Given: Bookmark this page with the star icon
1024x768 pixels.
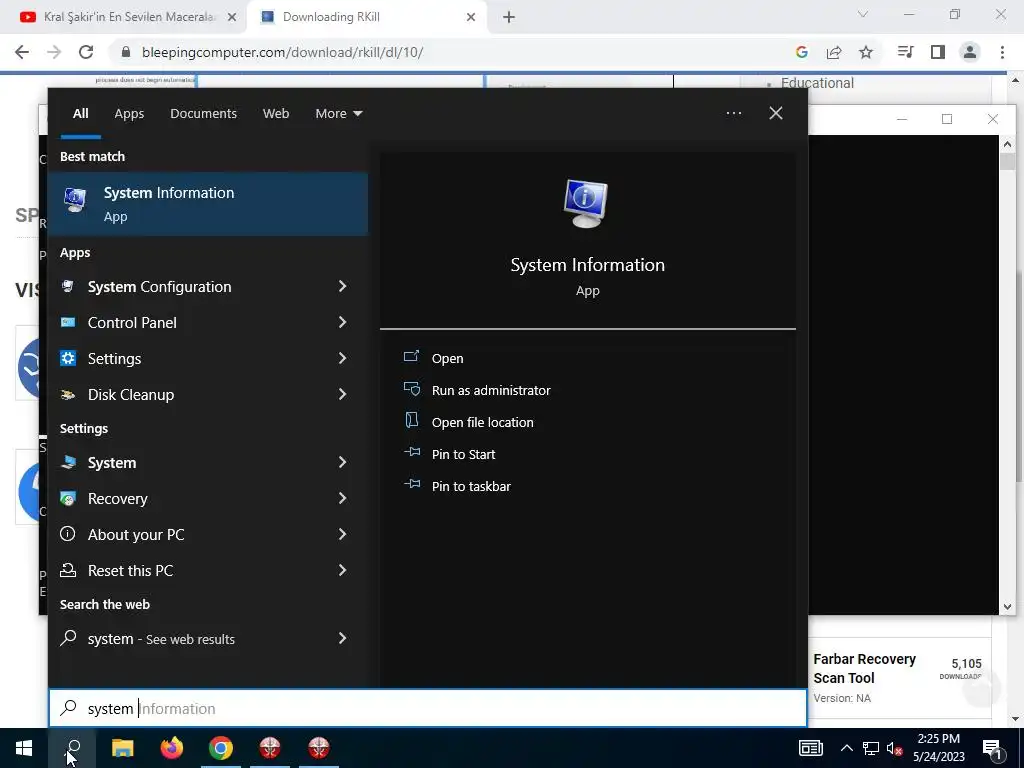Looking at the screenshot, I should pyautogui.click(x=866, y=52).
